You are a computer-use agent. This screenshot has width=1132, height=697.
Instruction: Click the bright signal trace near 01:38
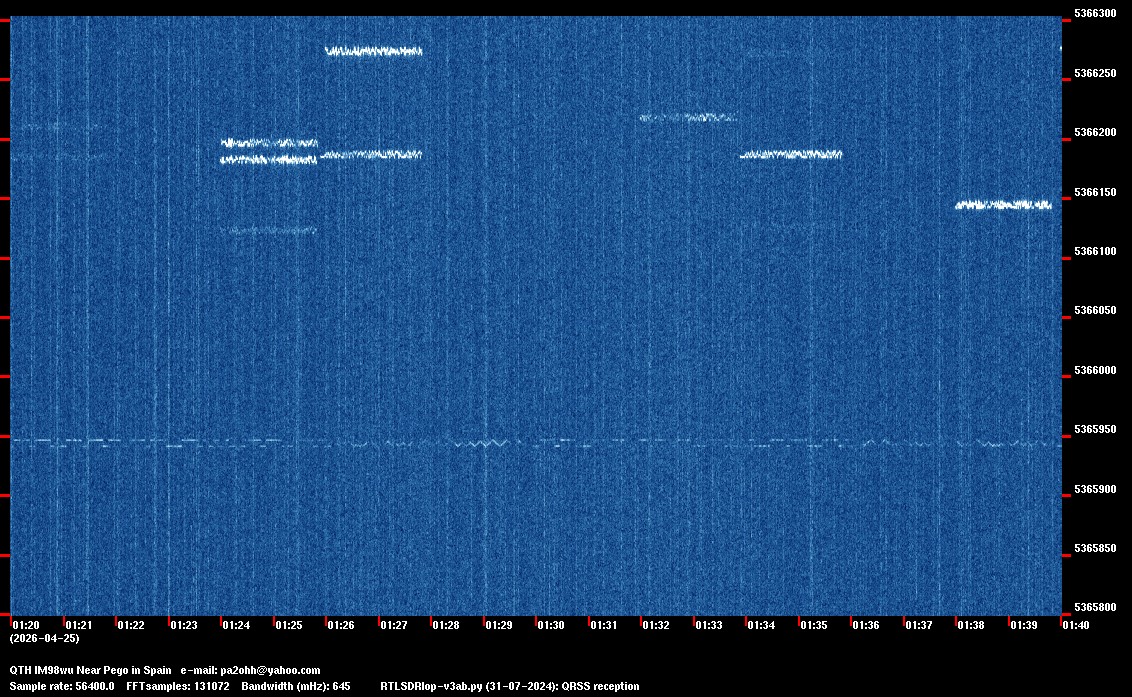tap(1003, 205)
